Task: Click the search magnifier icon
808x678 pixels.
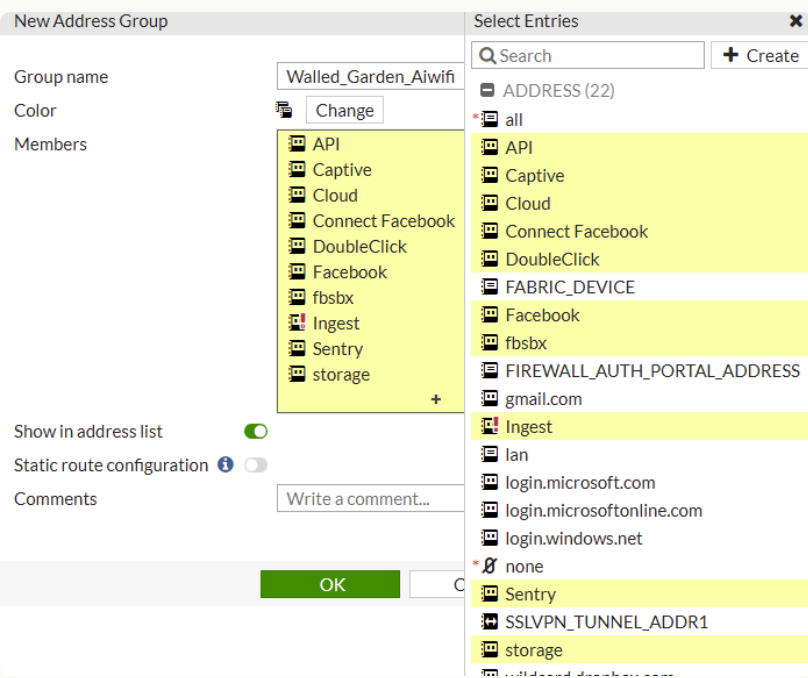Action: tap(487, 55)
